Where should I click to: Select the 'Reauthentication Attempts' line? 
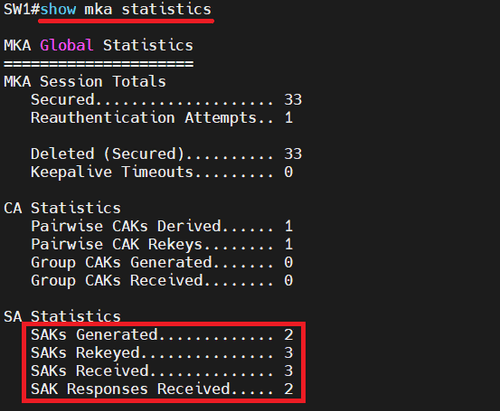(162, 118)
